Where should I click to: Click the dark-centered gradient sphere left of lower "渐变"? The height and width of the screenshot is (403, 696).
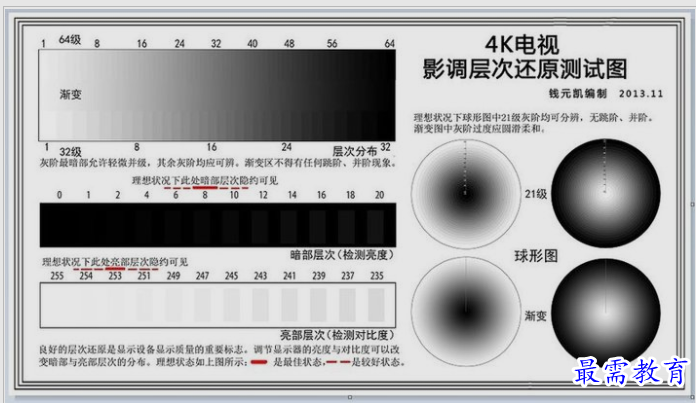click(466, 312)
